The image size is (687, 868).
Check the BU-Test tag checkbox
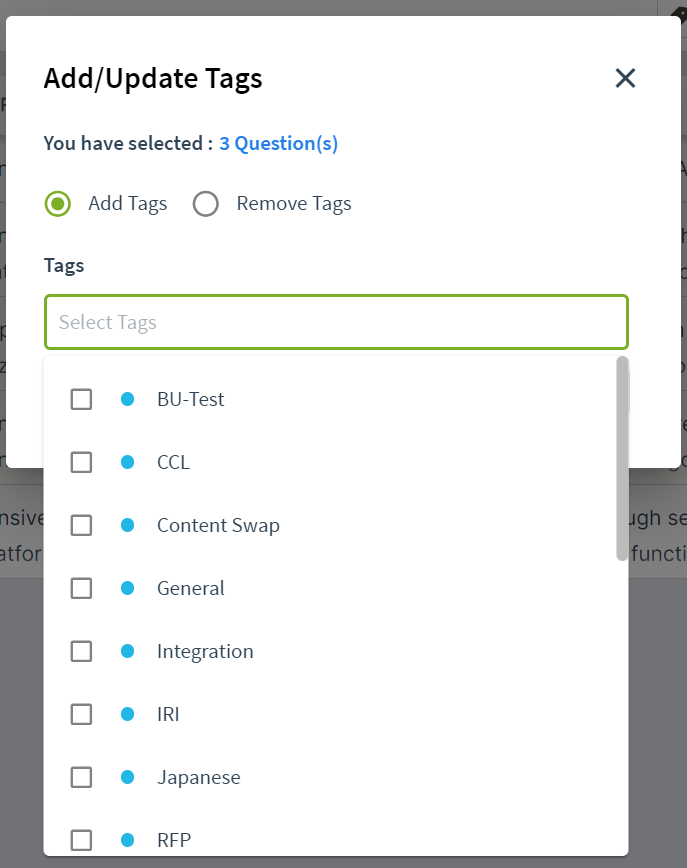click(x=81, y=399)
